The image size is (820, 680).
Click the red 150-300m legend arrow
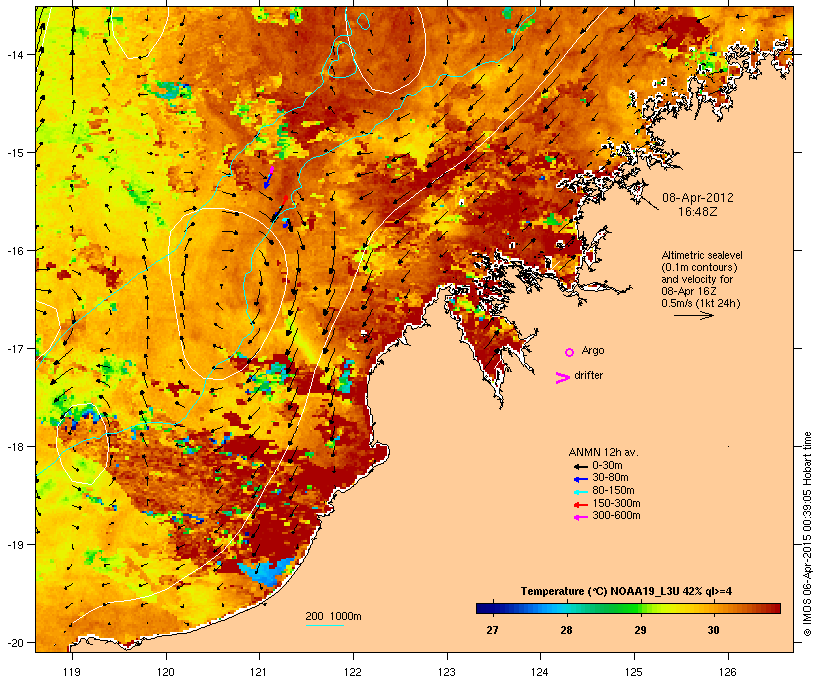click(580, 505)
